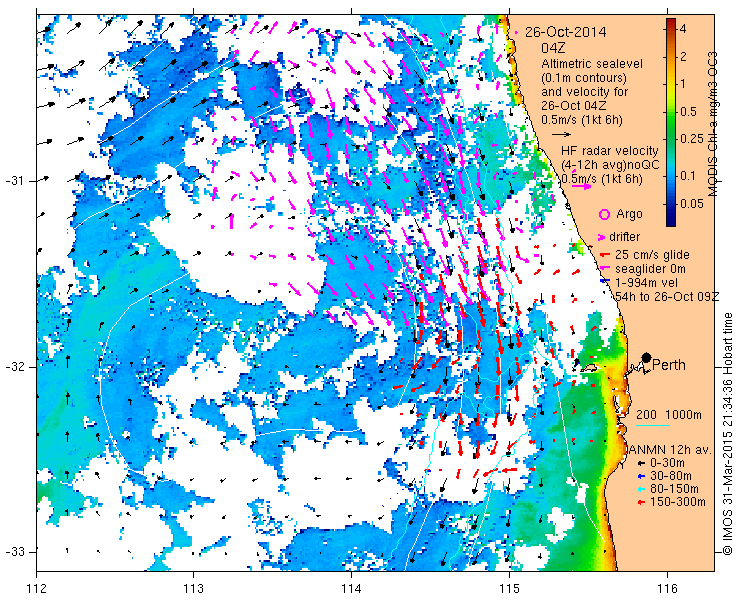740x600 pixels.
Task: Click the black Perth city marker dot
Action: click(x=647, y=357)
